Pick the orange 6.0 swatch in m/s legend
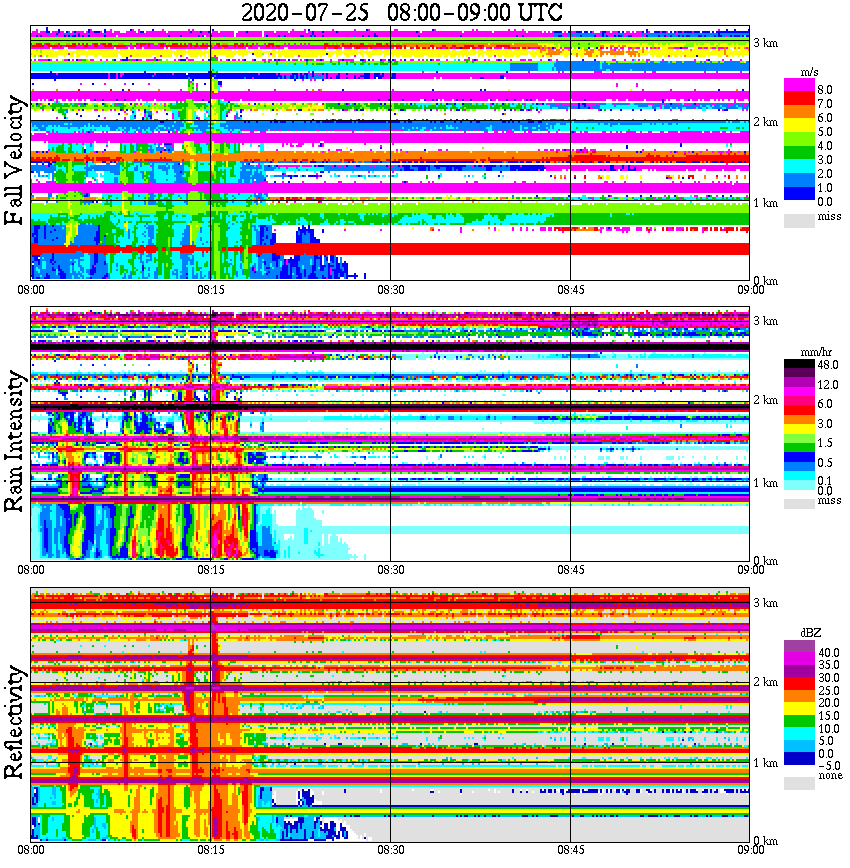This screenshot has height=868, width=850. (x=799, y=113)
